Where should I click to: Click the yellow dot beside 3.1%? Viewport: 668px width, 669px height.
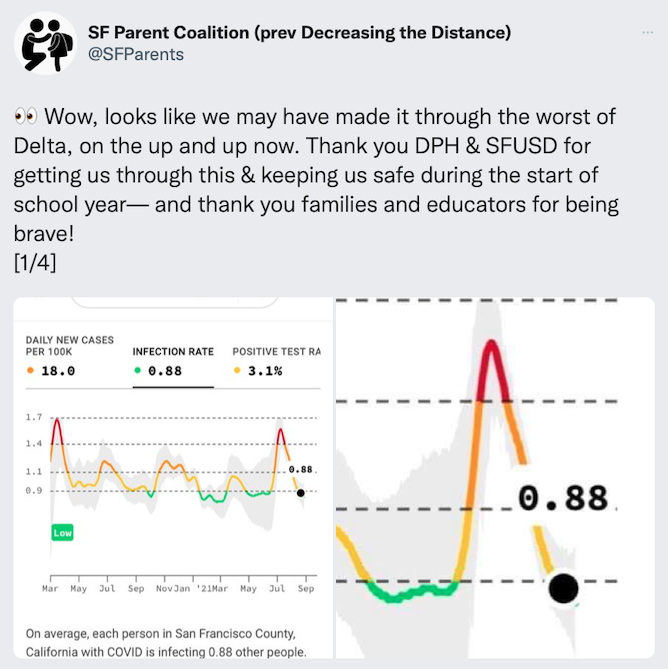(237, 370)
